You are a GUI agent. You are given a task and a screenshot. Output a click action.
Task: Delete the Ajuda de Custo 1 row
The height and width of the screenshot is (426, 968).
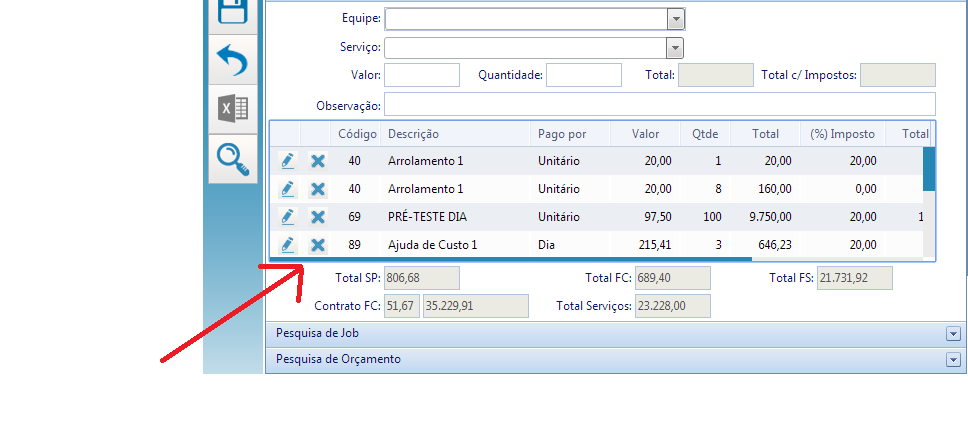[317, 245]
